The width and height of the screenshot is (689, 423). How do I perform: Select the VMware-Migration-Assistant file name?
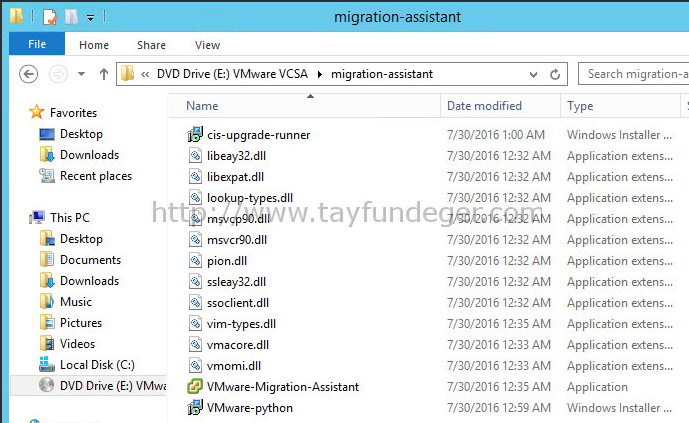[283, 387]
